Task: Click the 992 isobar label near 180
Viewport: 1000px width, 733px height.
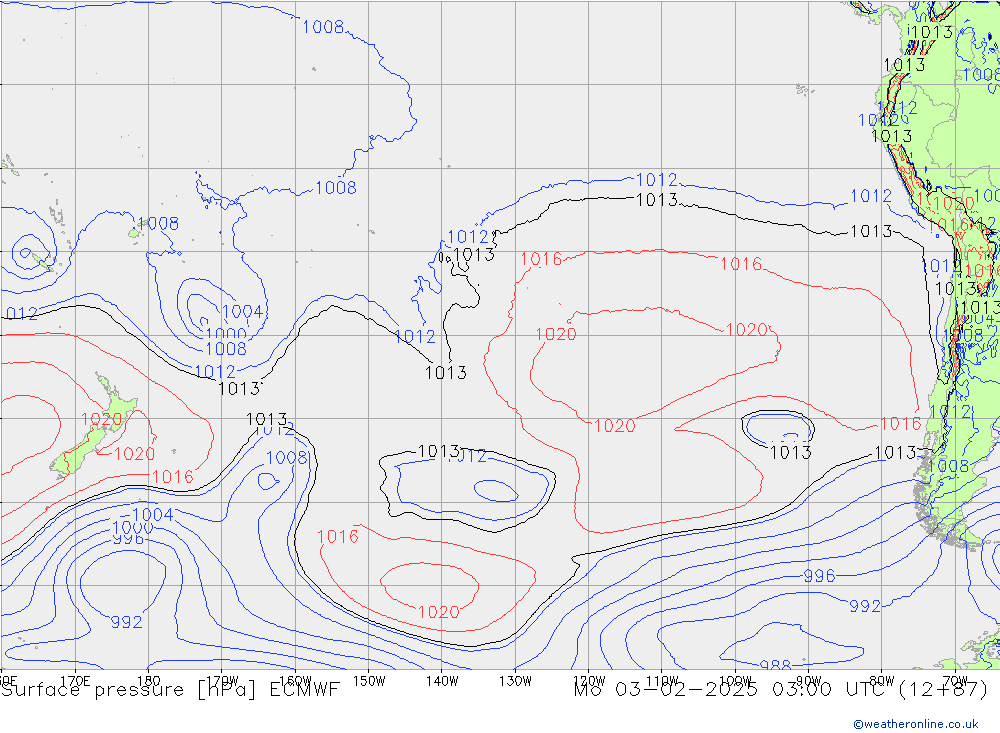Action: click(x=126, y=621)
